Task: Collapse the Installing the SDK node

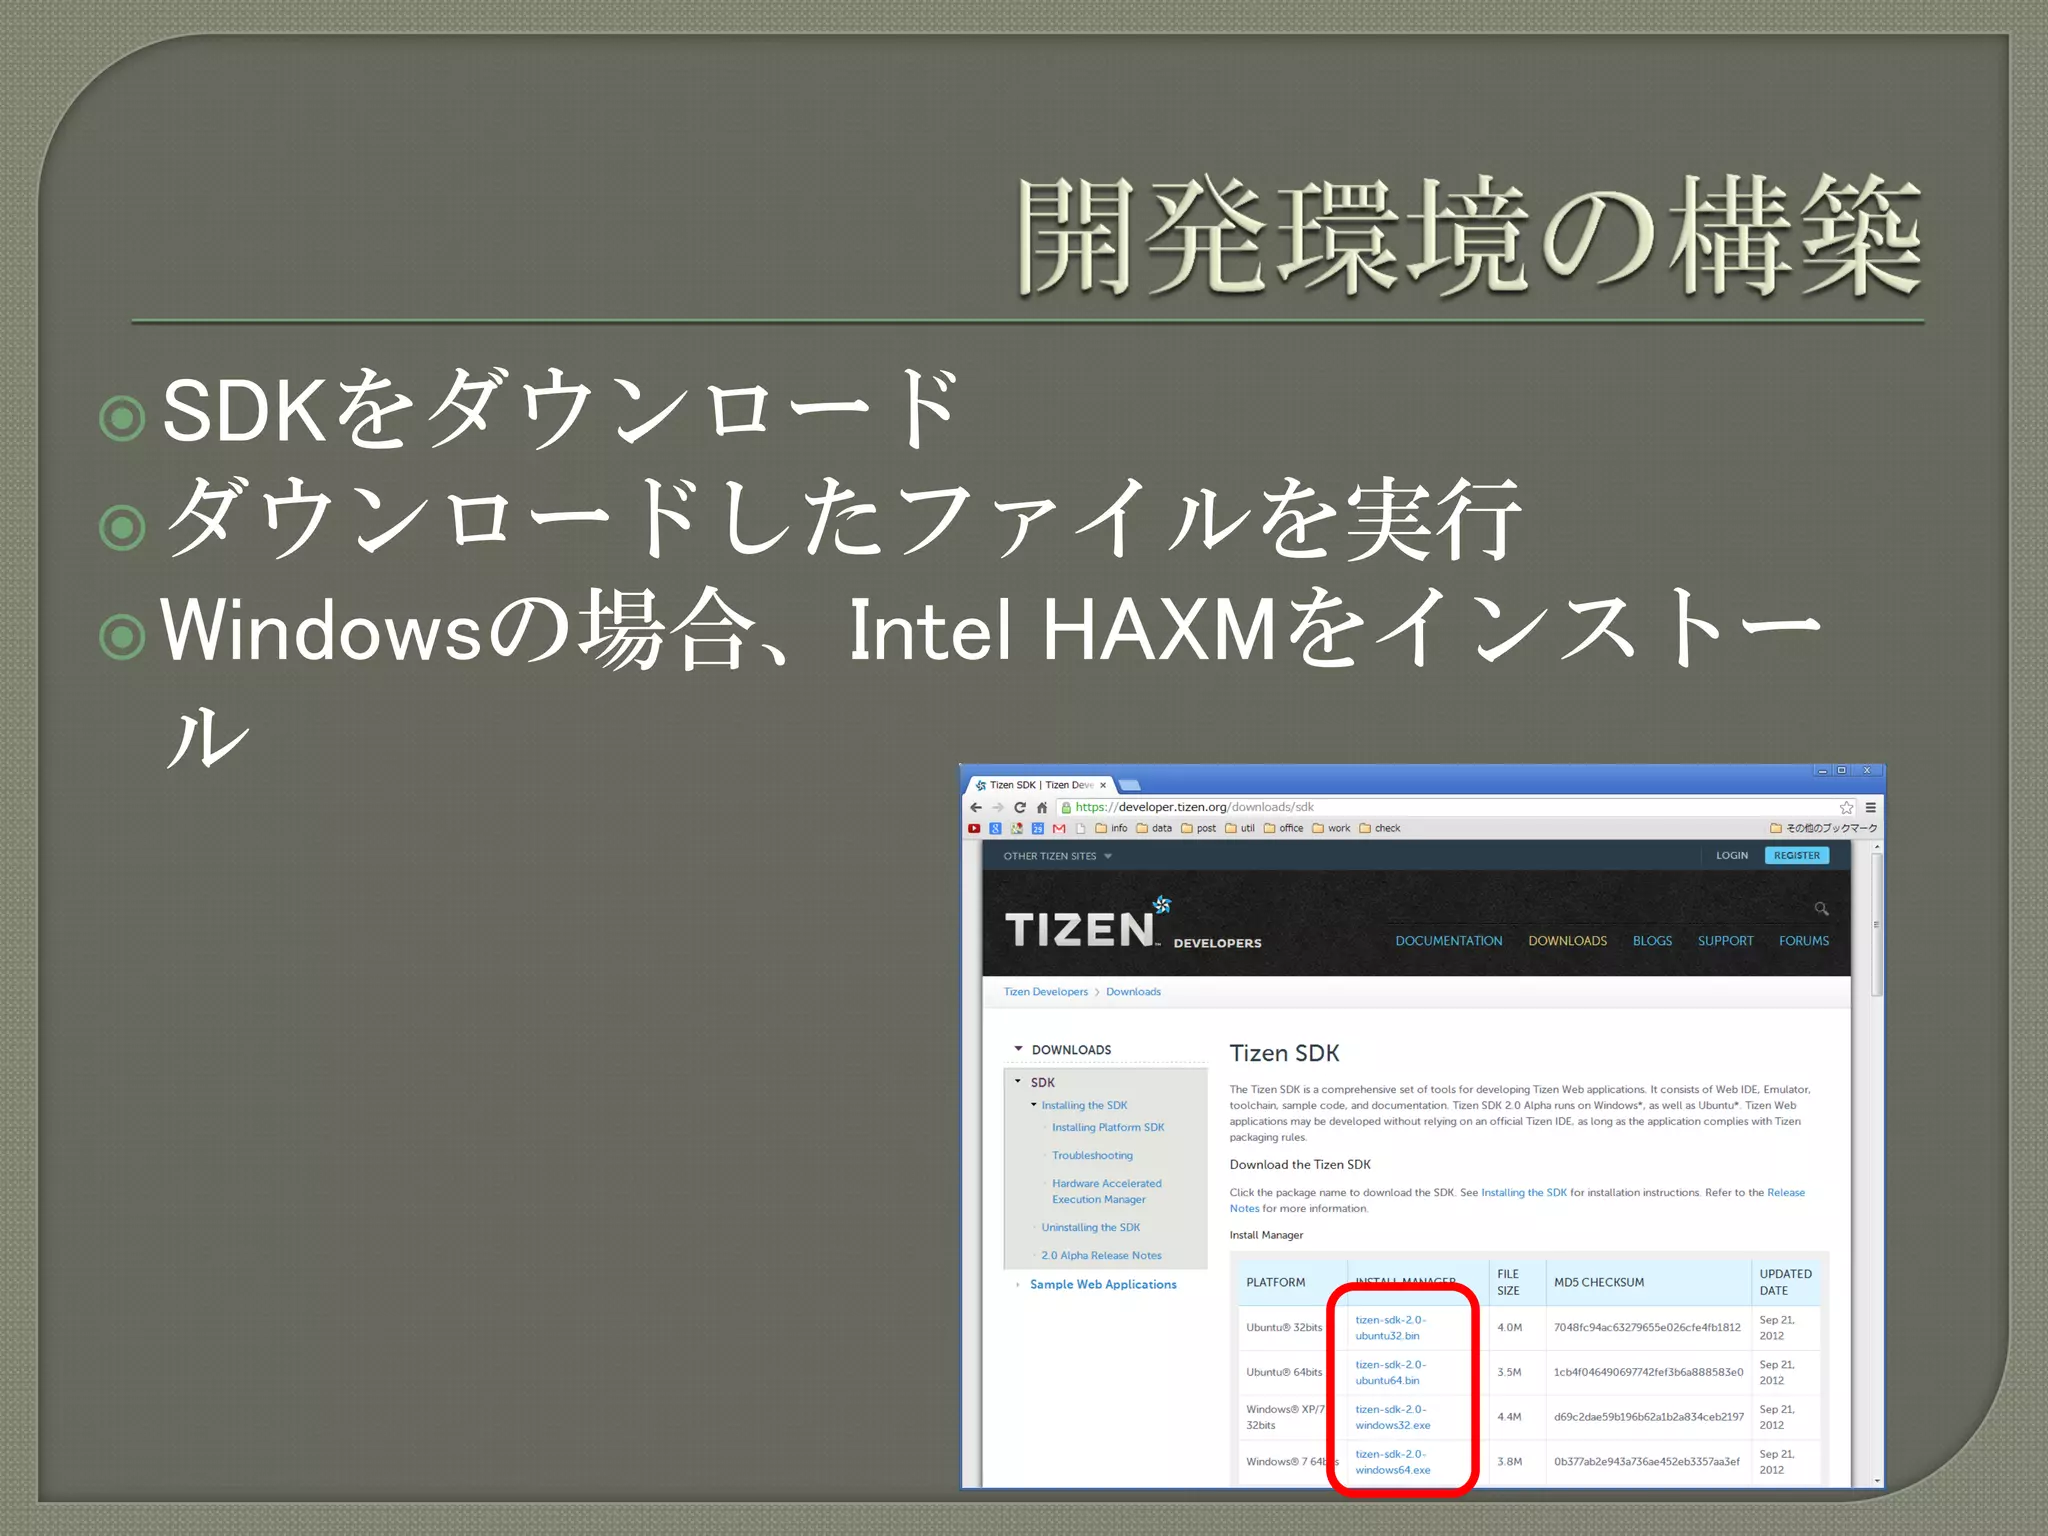Action: pos(1034,1105)
